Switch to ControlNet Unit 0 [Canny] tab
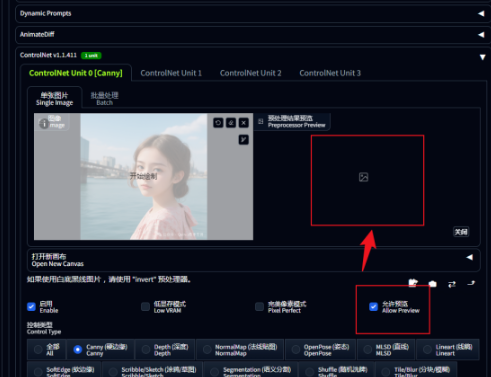Screen dimensions: 491x377 [76, 73]
